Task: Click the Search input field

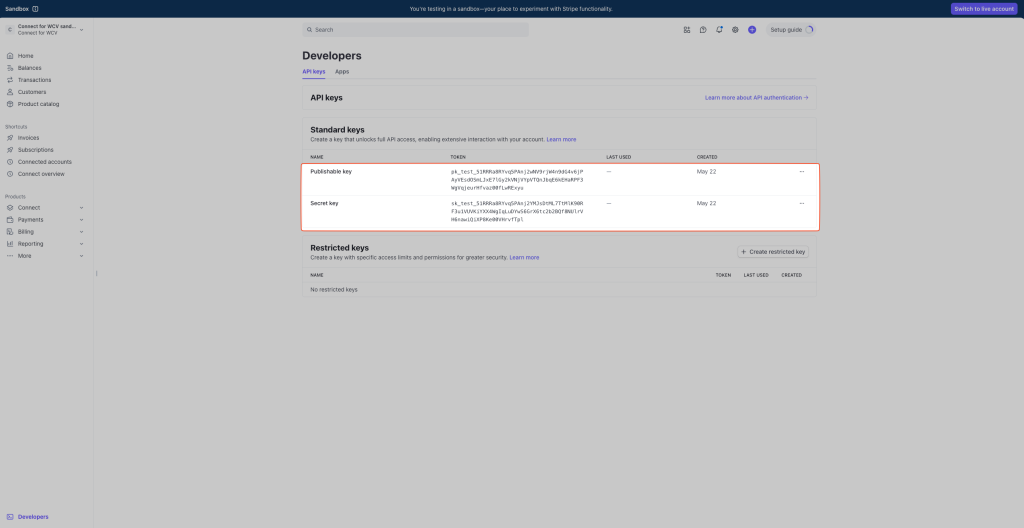Action: 415,30
